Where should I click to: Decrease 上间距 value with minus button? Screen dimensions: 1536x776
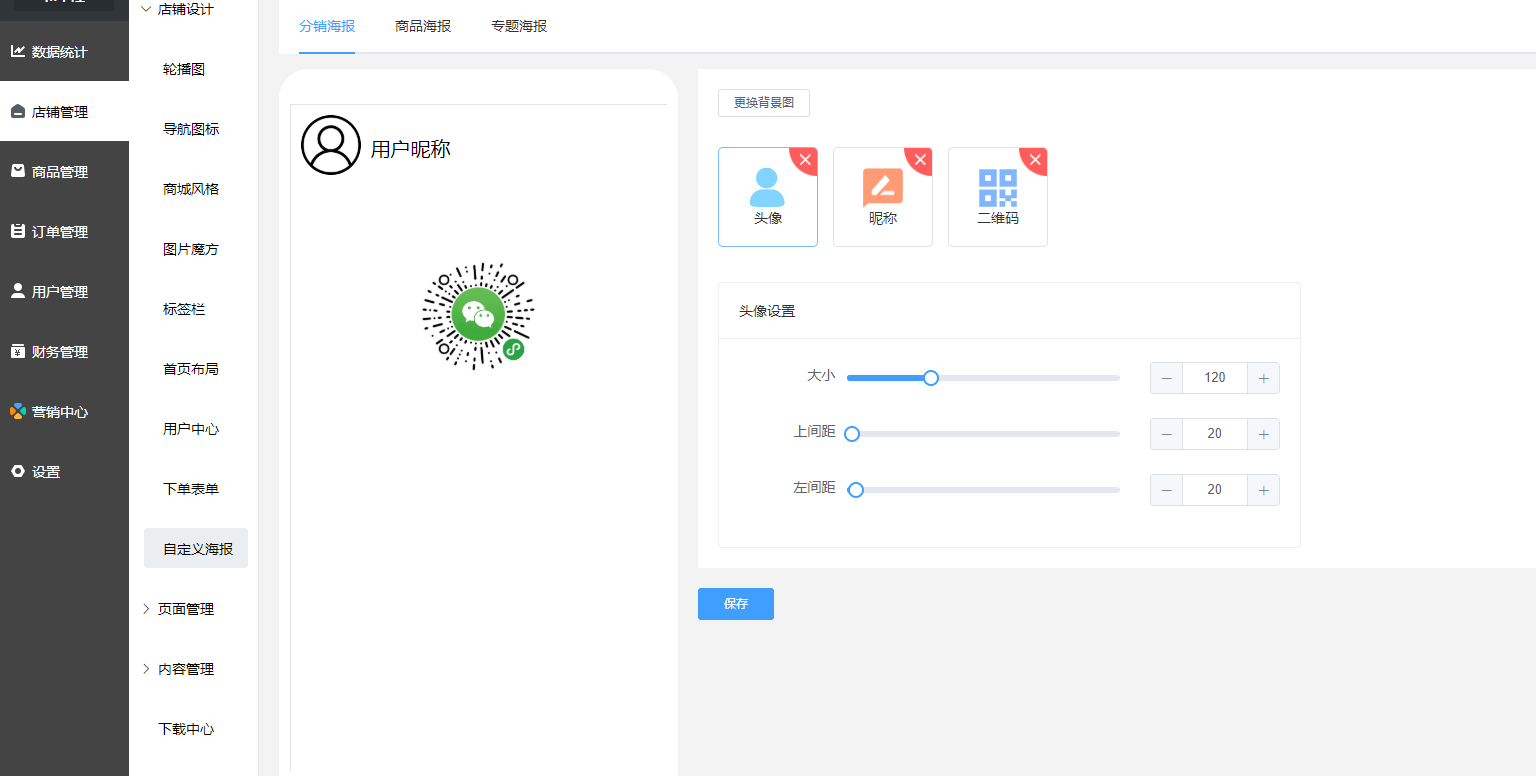(1166, 434)
